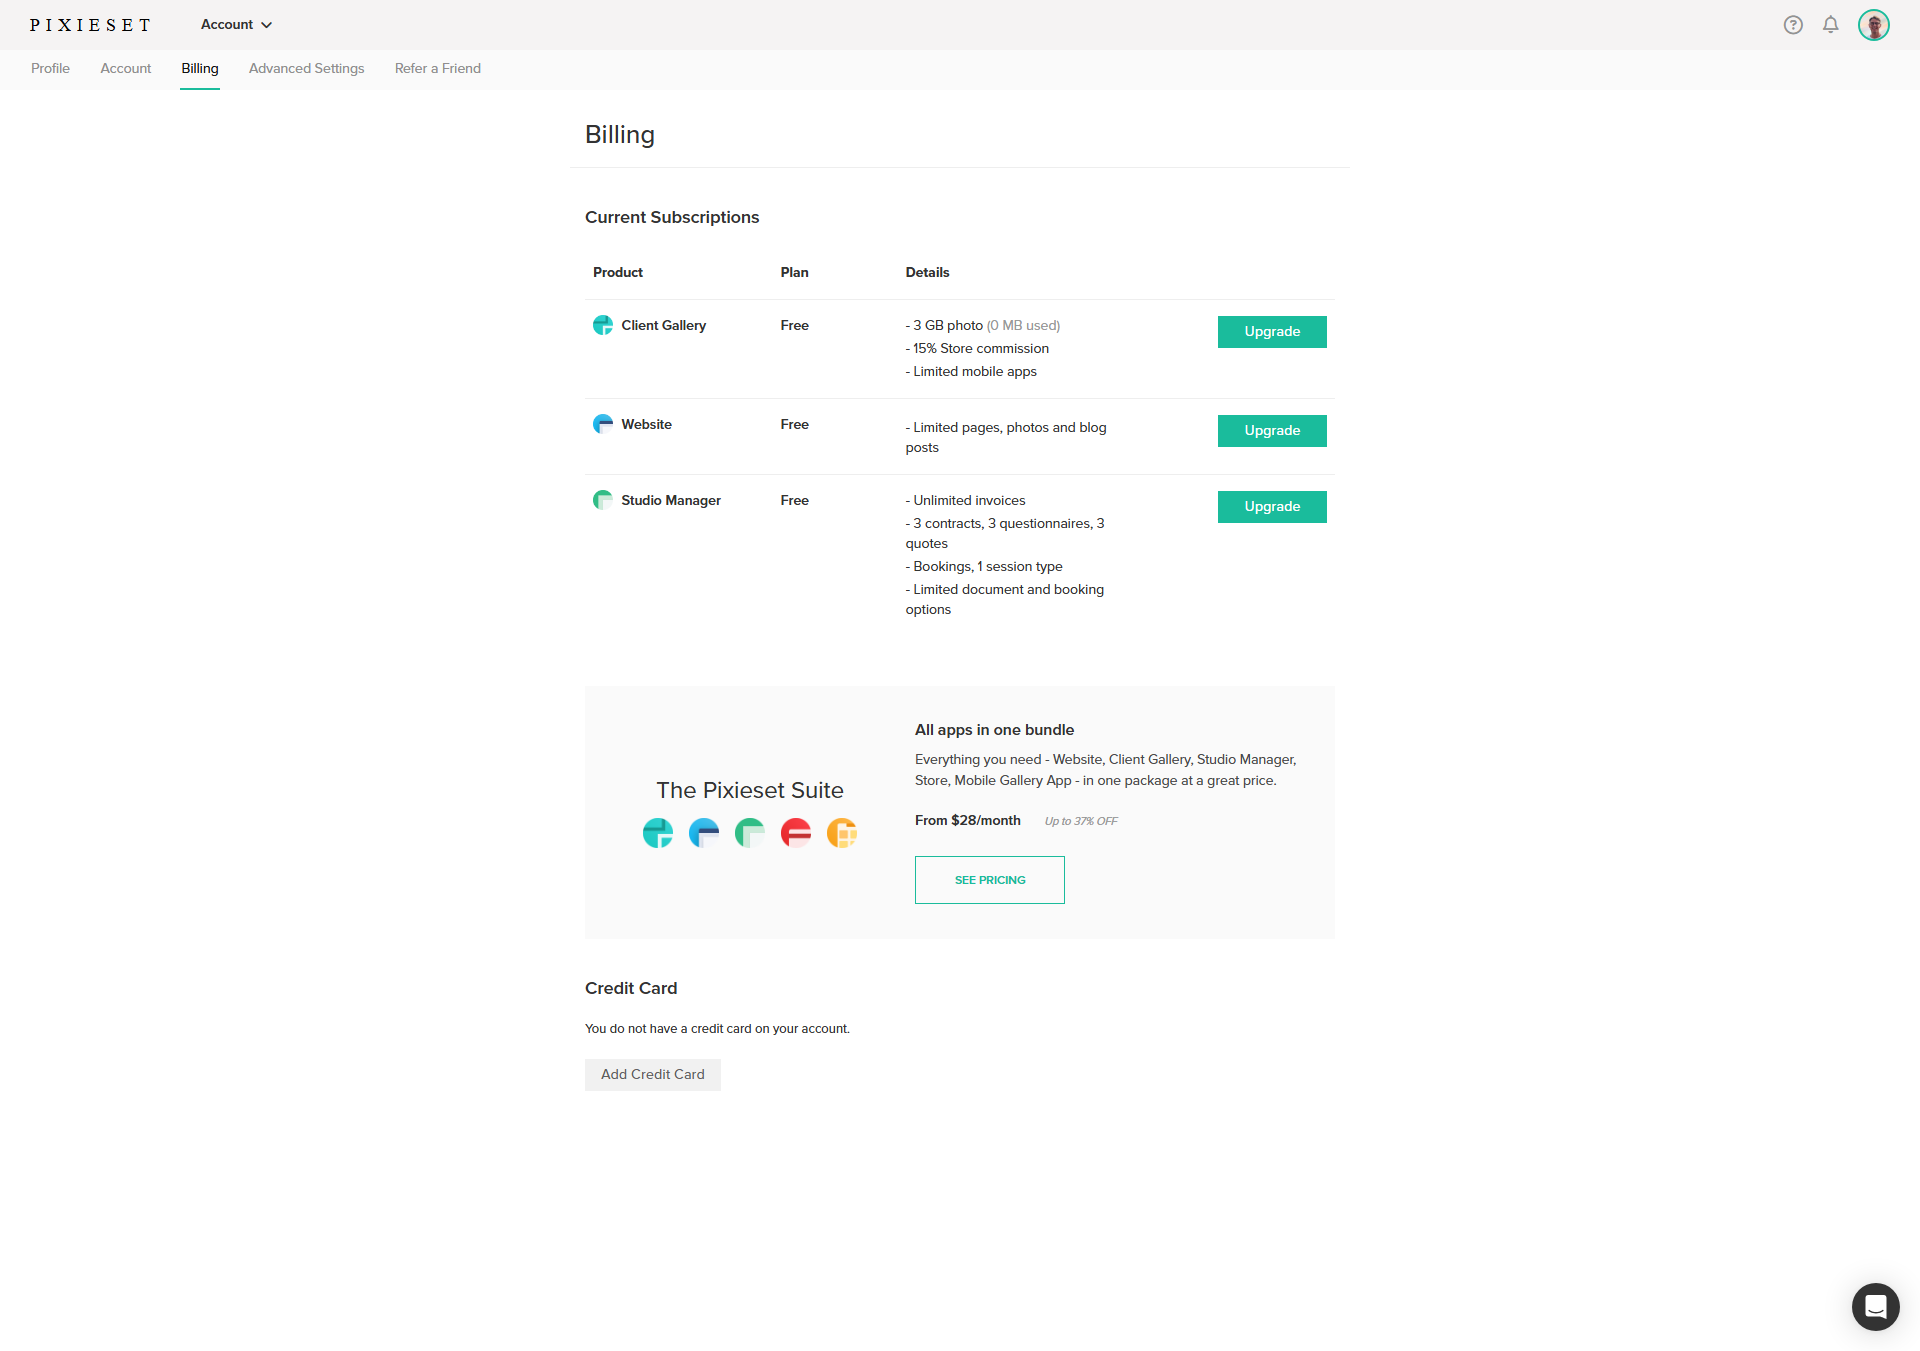Click the See Pricing button
Image resolution: width=1920 pixels, height=1351 pixels.
(989, 880)
